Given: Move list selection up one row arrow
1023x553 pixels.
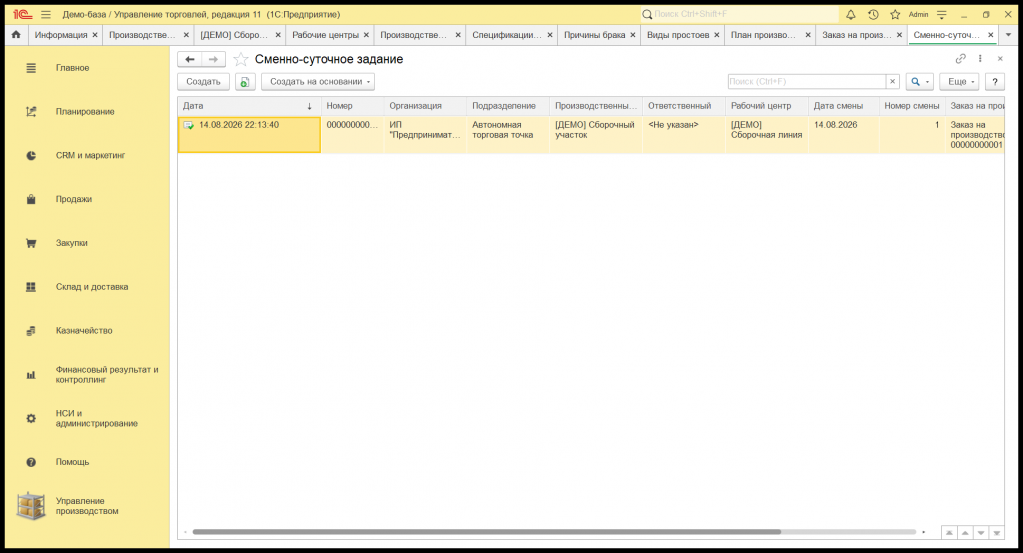Looking at the screenshot, I should tap(965, 533).
